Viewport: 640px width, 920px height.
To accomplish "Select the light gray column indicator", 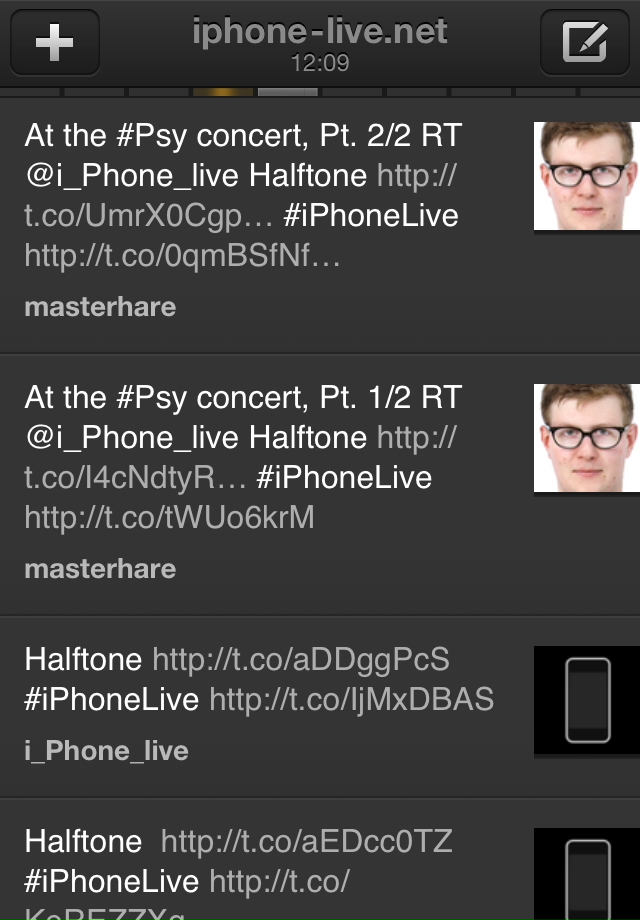I will [x=287, y=92].
